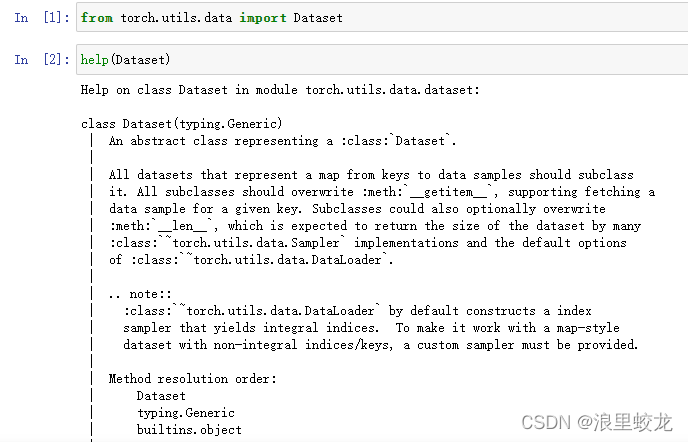
Task: Click the 'help' function name in cell two
Action: [x=94, y=59]
